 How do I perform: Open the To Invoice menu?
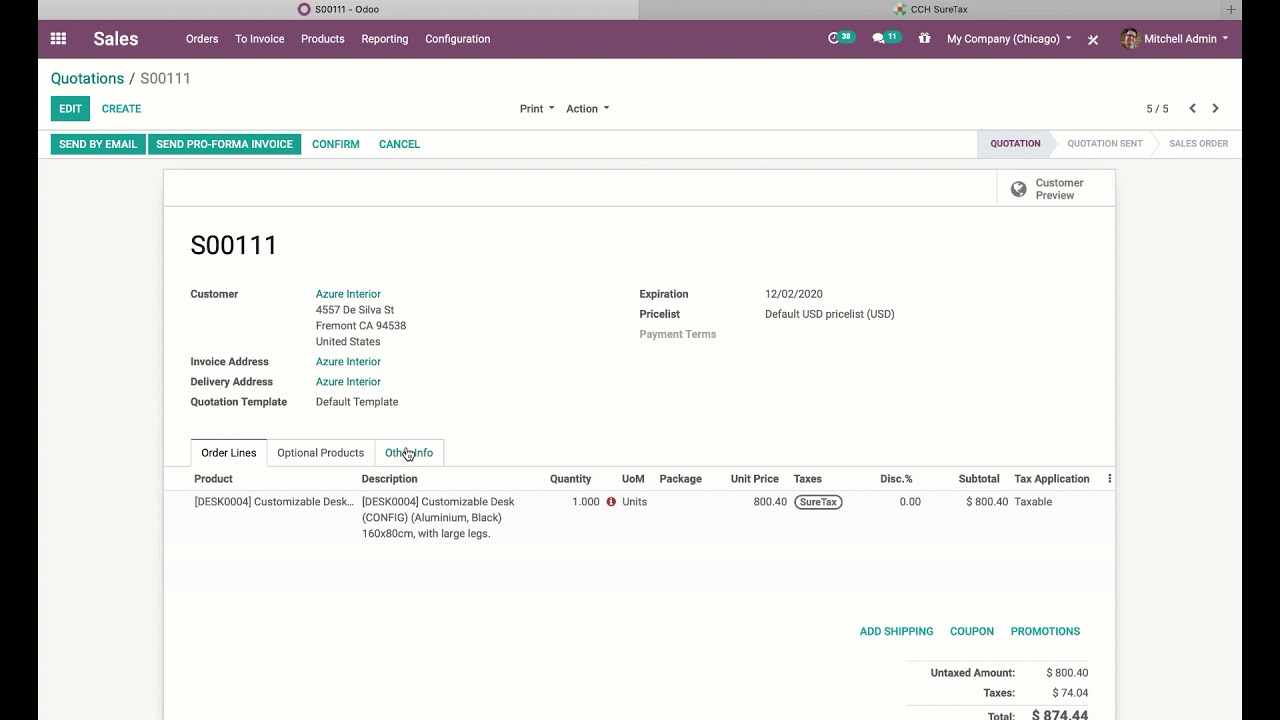260,39
